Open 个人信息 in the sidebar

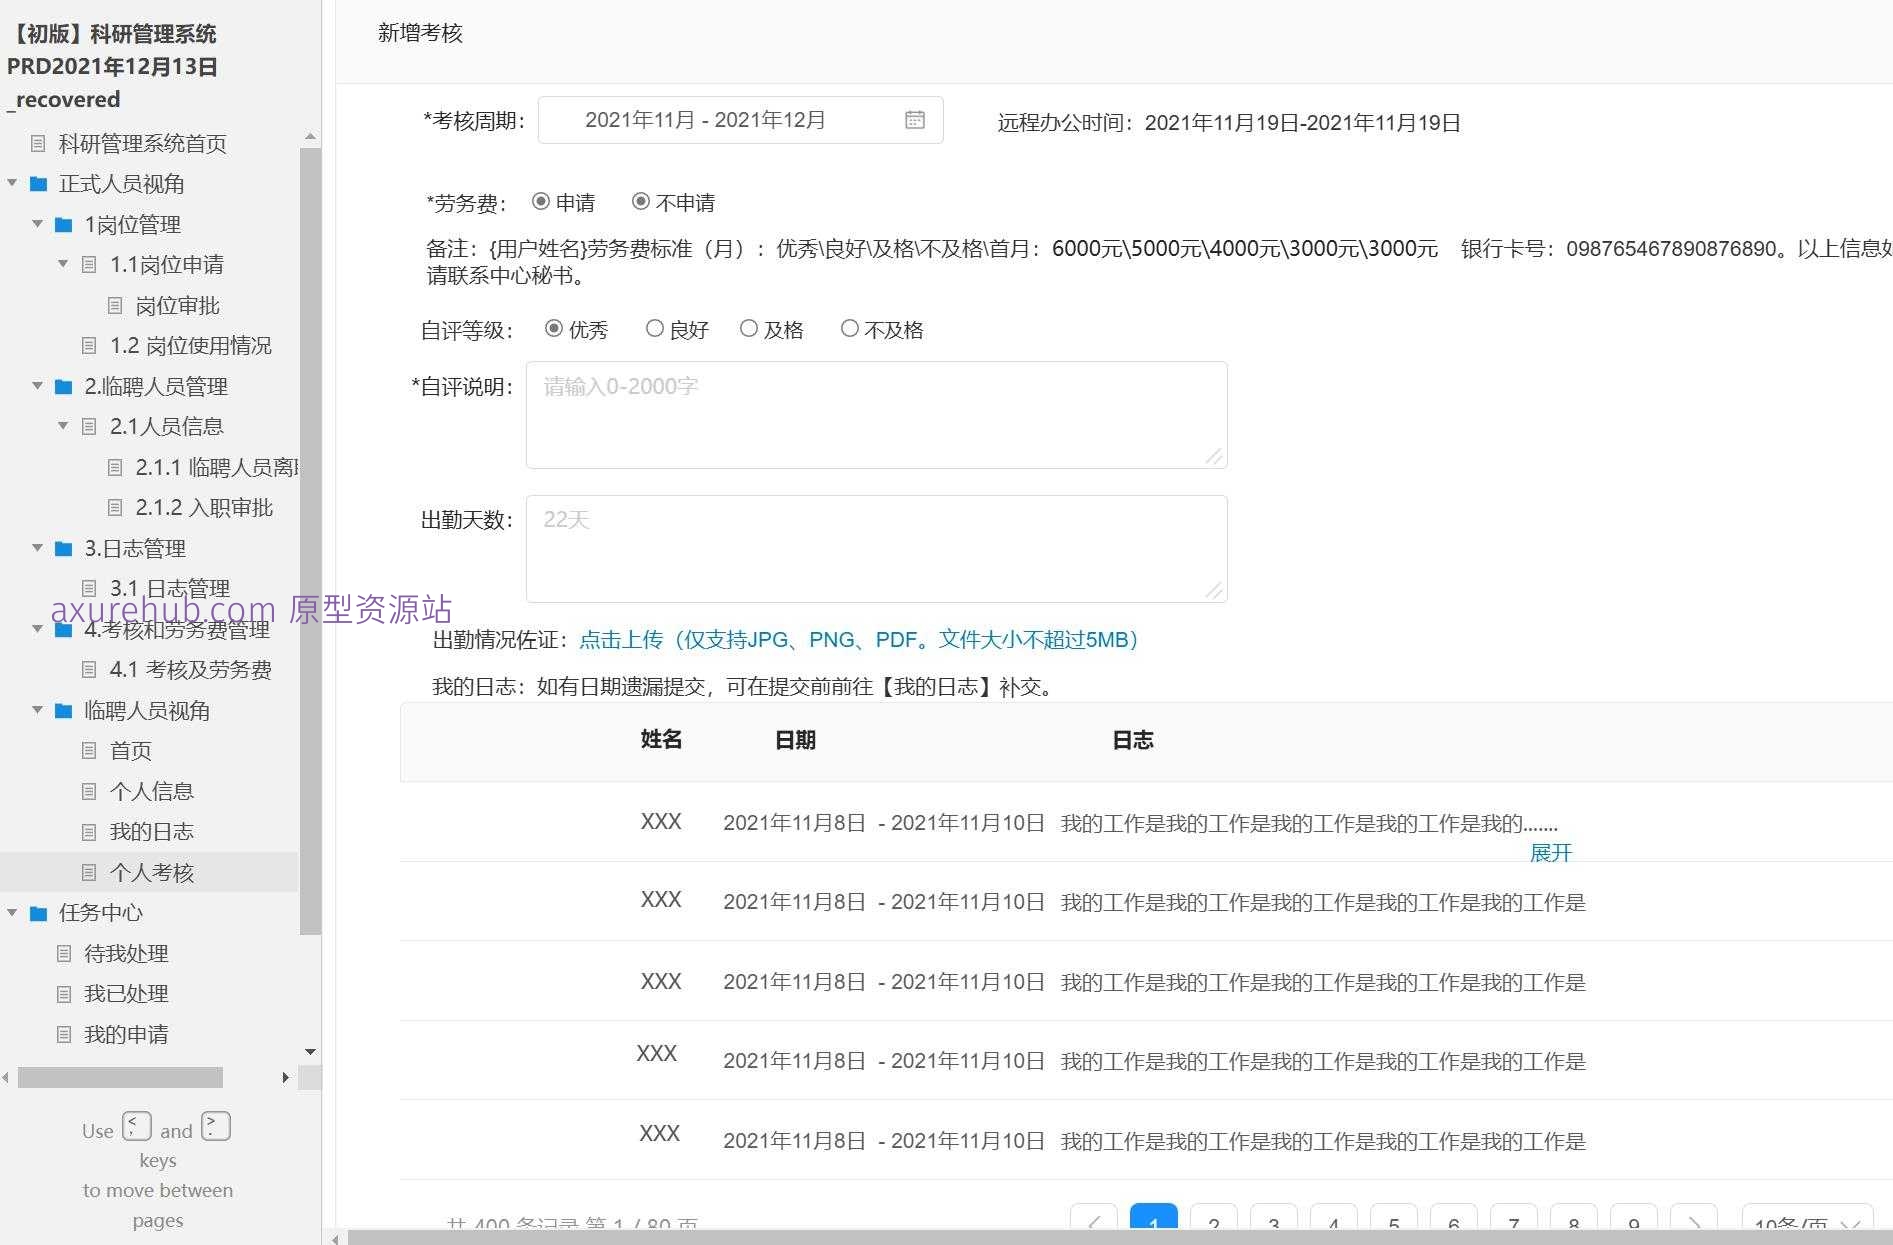(152, 791)
